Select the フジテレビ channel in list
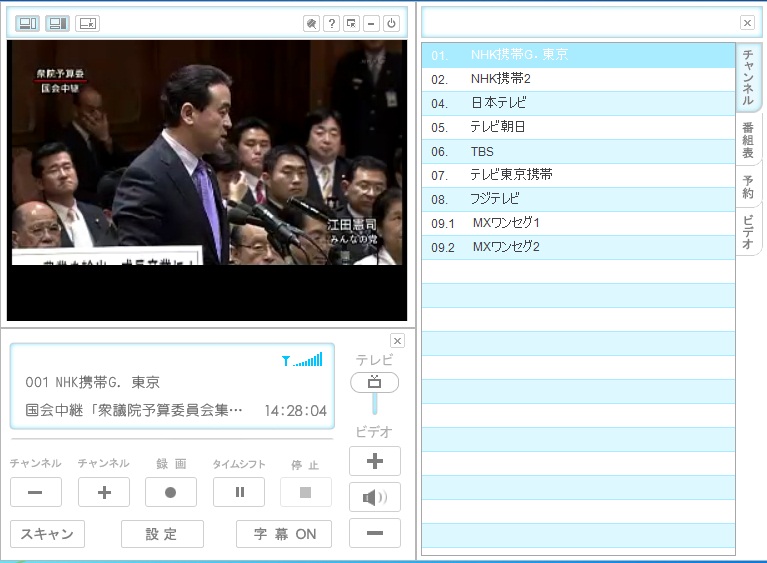 497,199
